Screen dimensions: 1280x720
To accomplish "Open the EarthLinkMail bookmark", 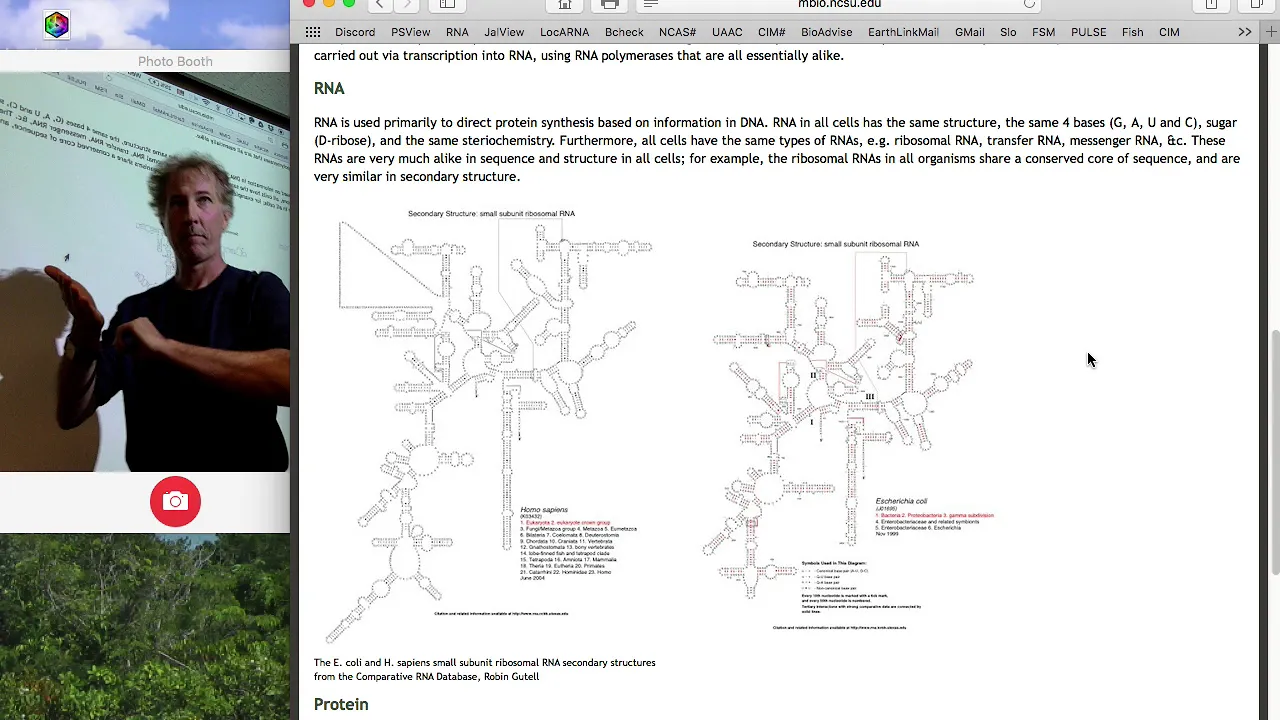I will (x=903, y=32).
